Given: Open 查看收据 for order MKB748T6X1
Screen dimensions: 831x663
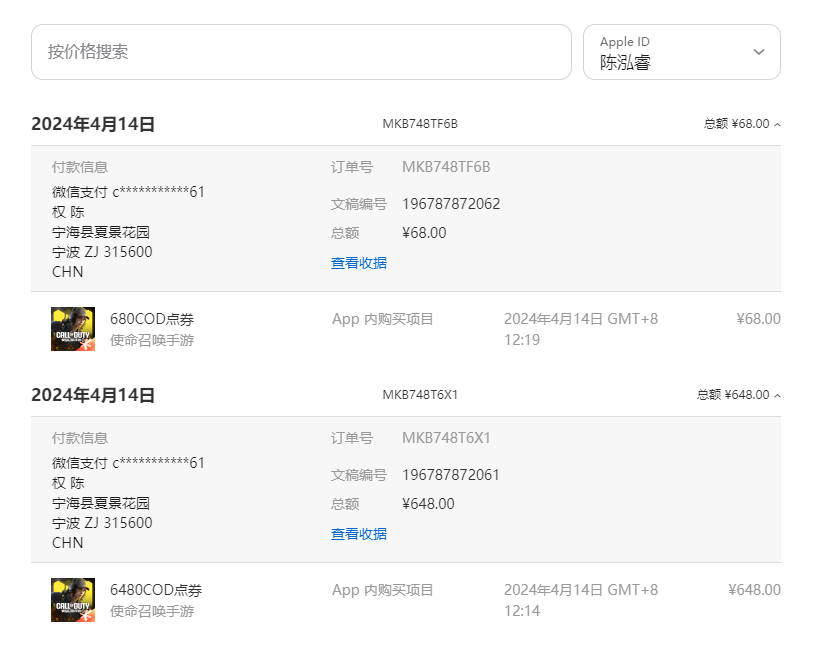Looking at the screenshot, I should [359, 534].
